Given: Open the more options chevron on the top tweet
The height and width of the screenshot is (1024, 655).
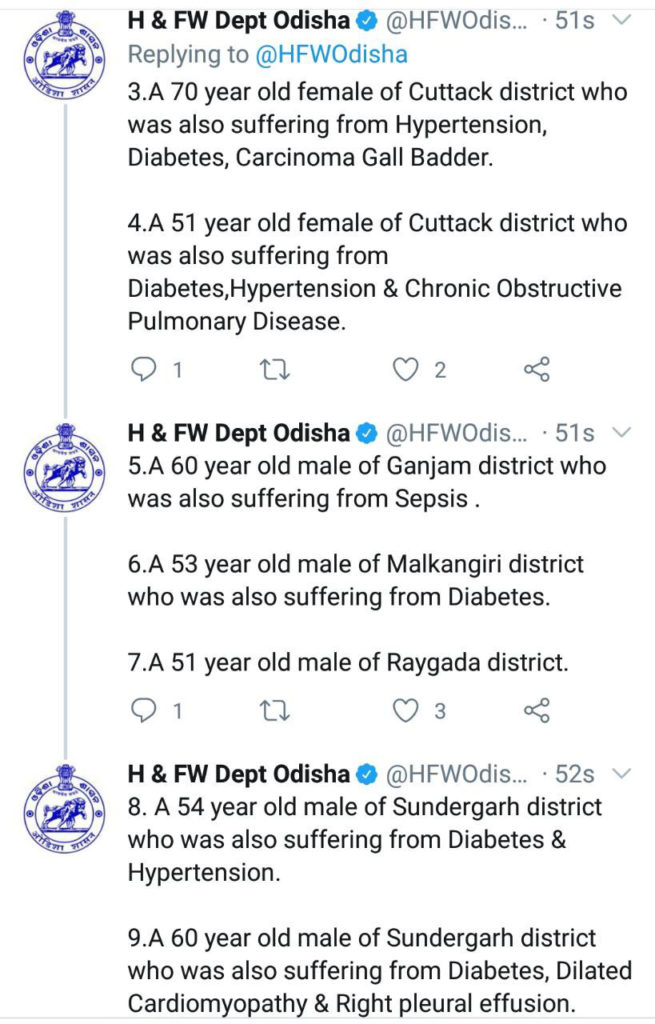Looking at the screenshot, I should [621, 21].
